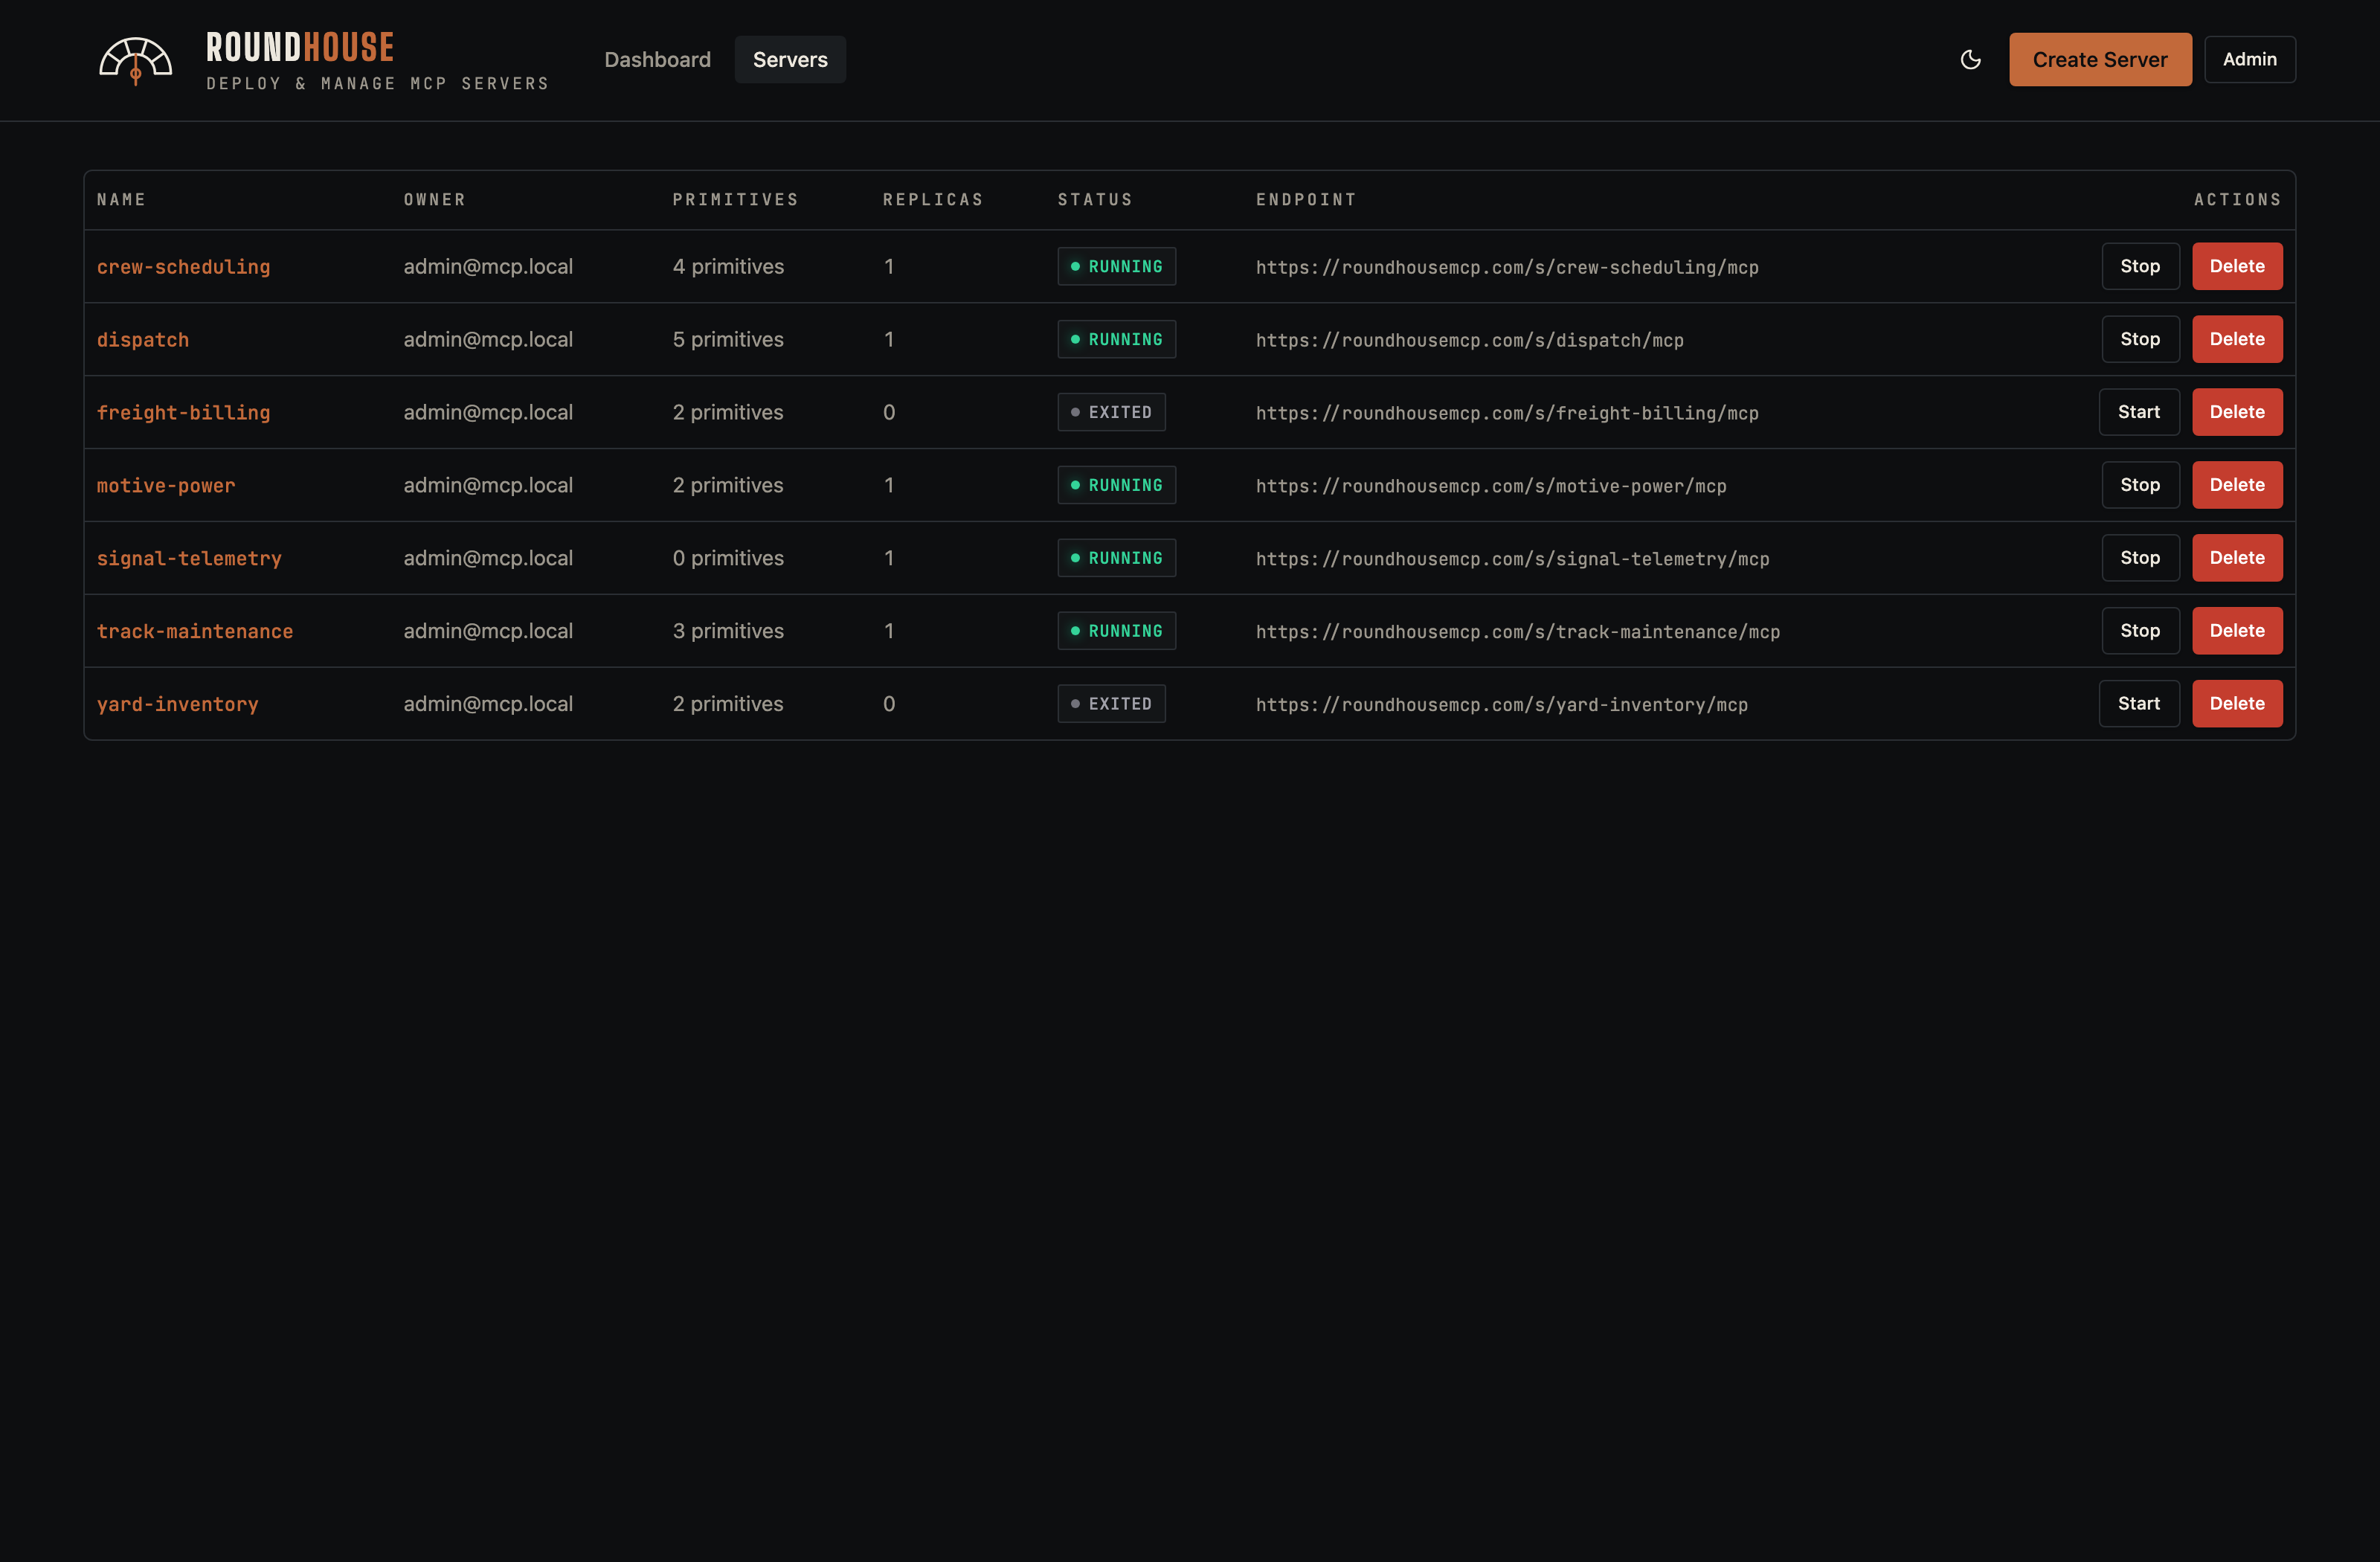This screenshot has width=2380, height=1562.
Task: Stop the crew-scheduling server
Action: point(2140,266)
